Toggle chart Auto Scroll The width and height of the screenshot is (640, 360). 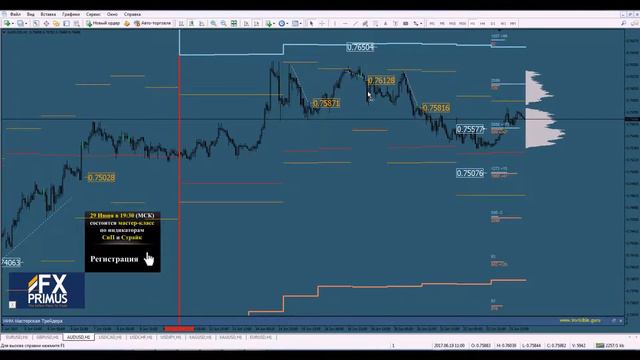click(246, 24)
